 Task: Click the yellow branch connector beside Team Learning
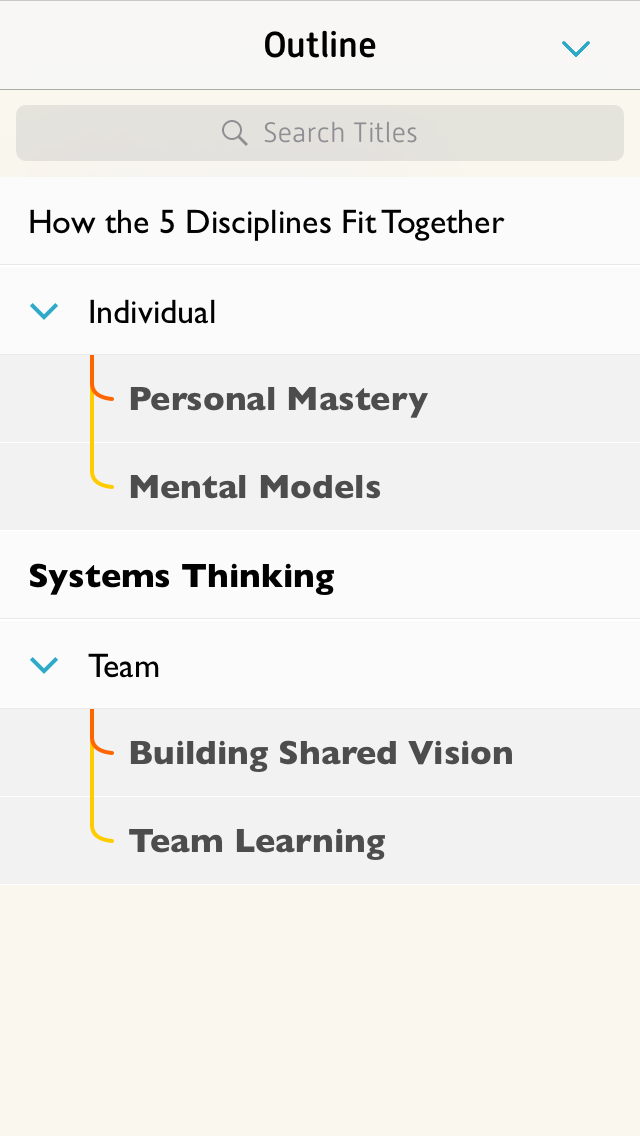97,826
